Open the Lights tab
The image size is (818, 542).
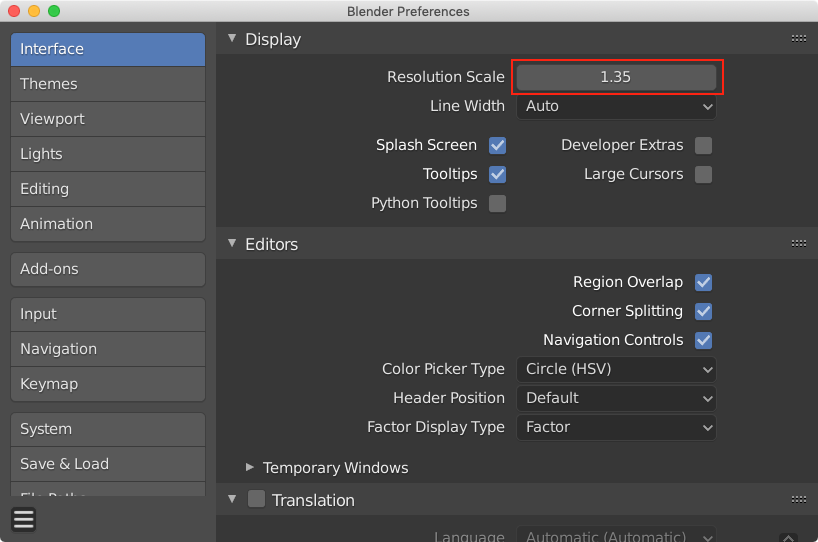coord(108,154)
